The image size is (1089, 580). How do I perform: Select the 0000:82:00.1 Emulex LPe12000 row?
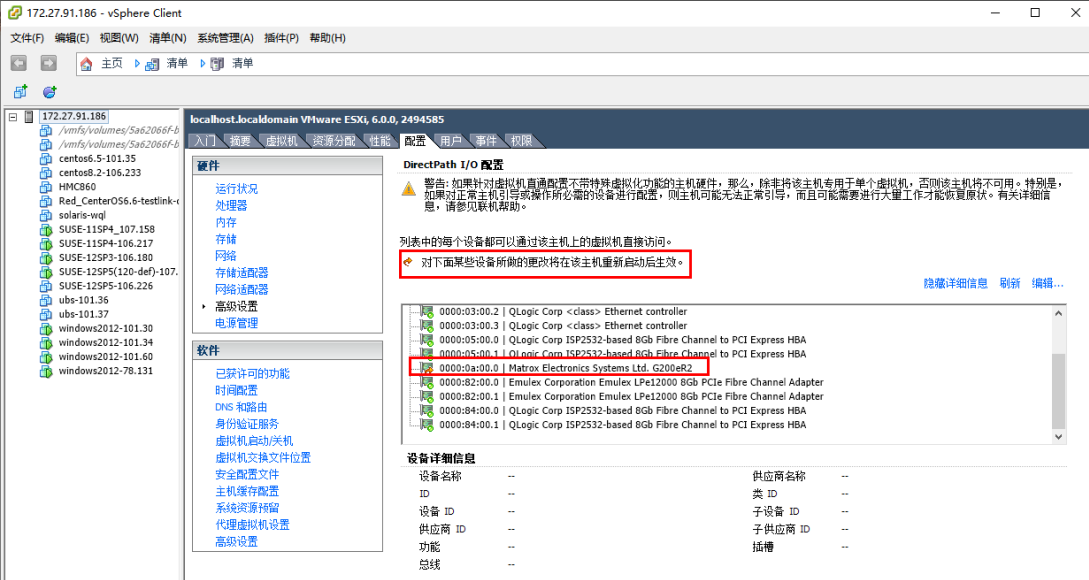631,397
